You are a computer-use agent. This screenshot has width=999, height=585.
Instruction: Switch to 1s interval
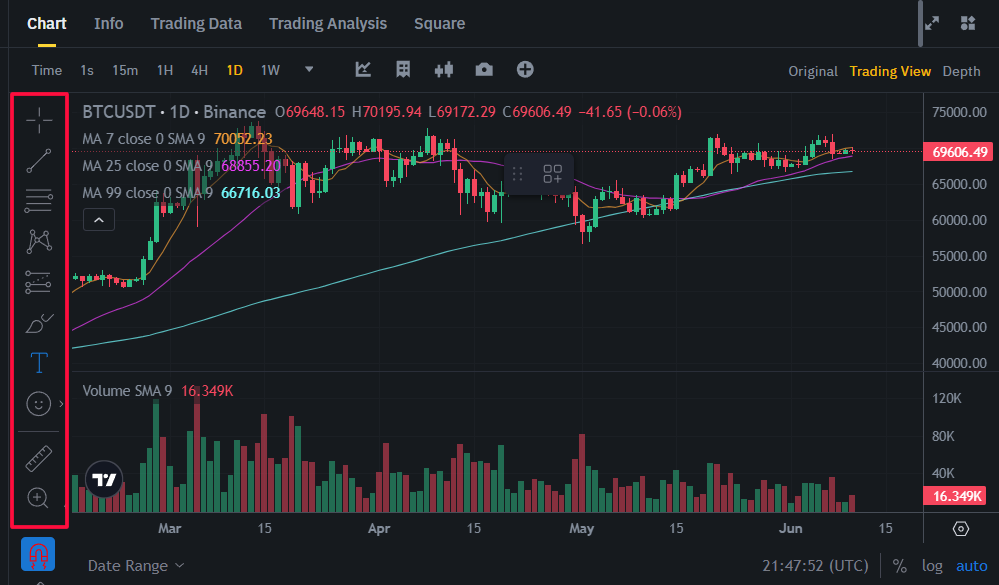coord(87,70)
